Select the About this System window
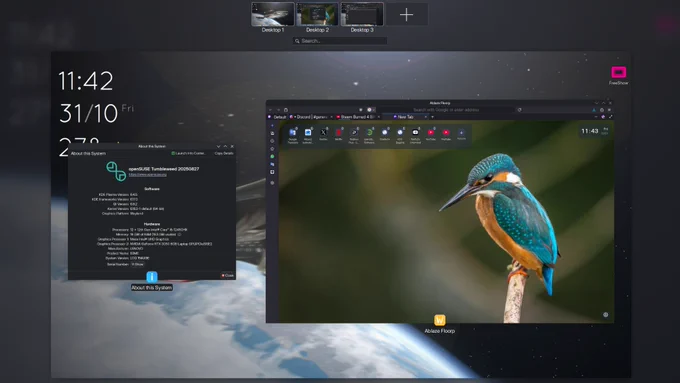Screen dimensions: 680x383 [x=152, y=211]
